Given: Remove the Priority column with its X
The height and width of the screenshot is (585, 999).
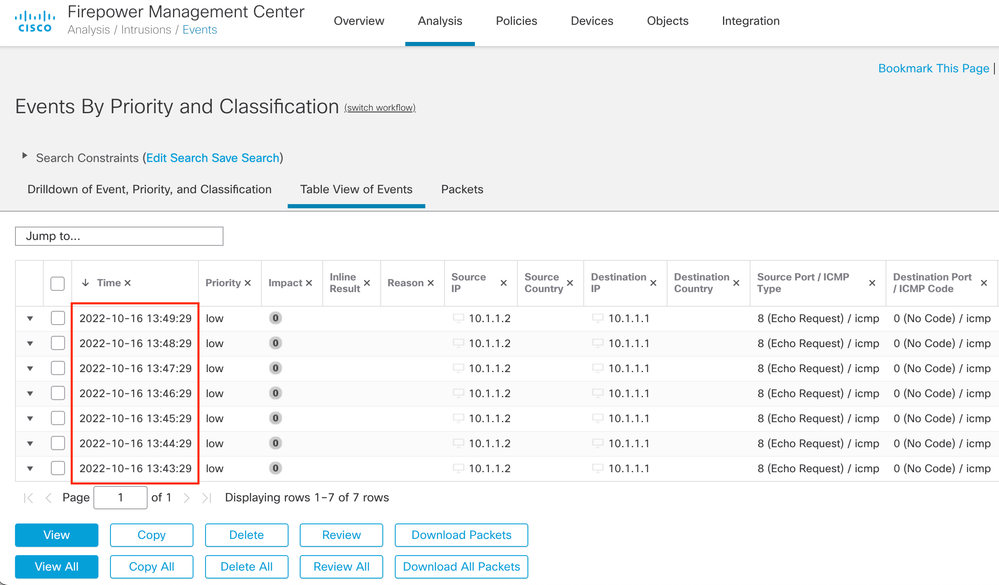Looking at the screenshot, I should click(x=248, y=283).
